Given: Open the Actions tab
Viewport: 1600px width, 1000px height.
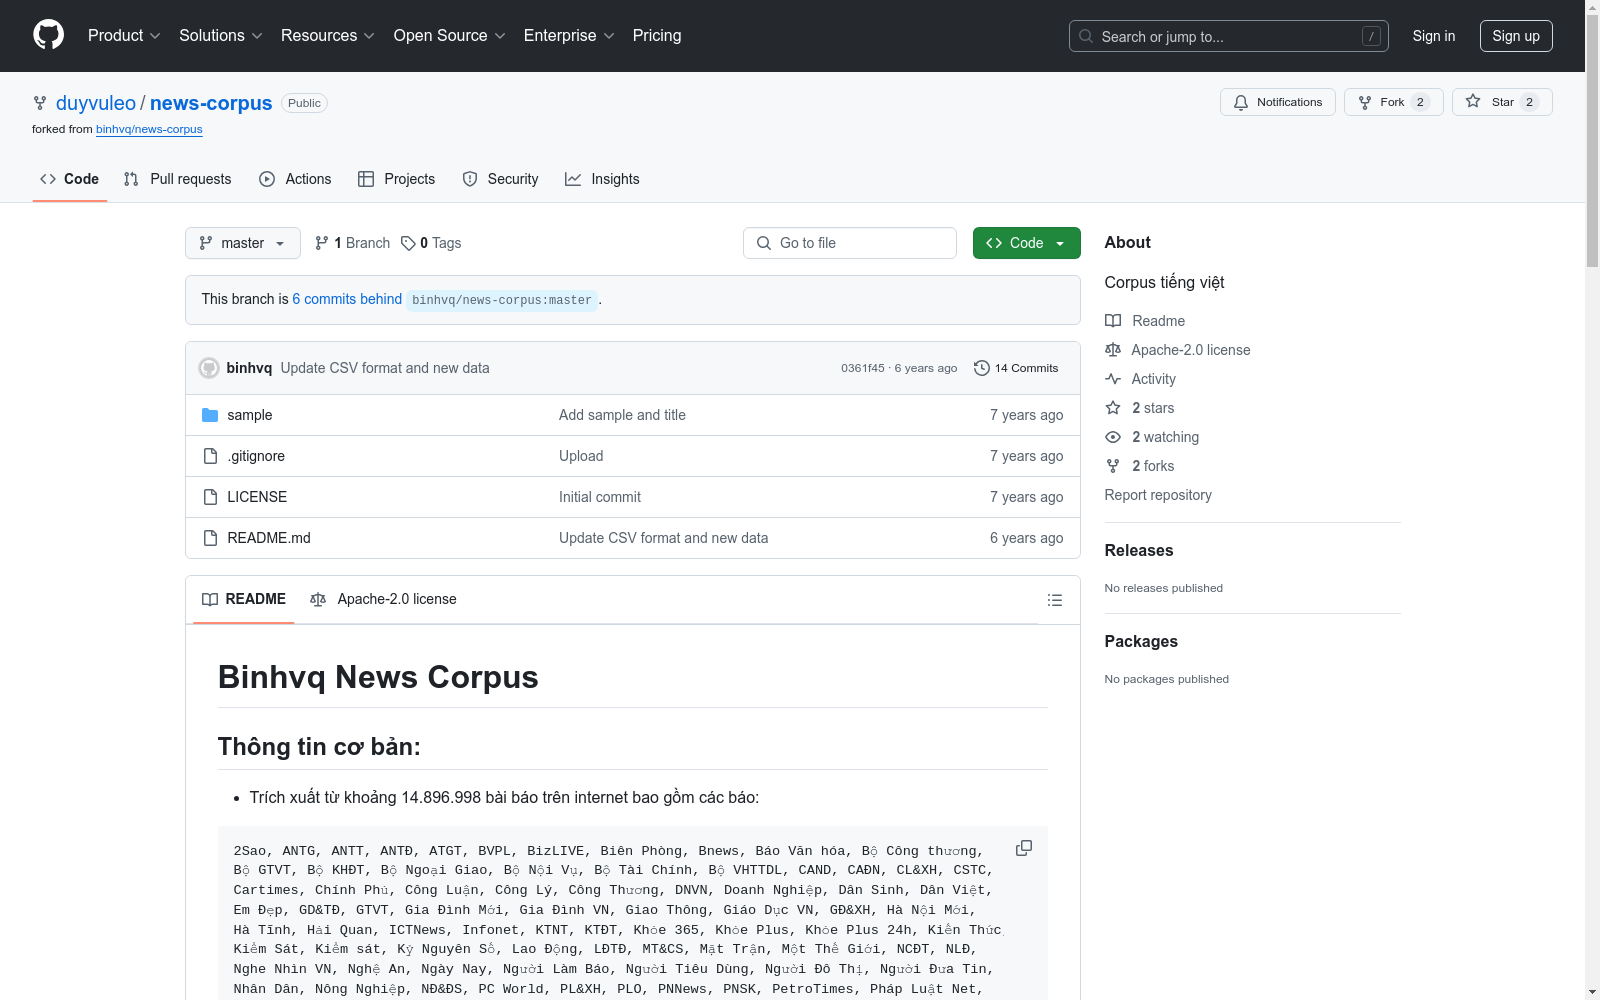Looking at the screenshot, I should coord(295,179).
